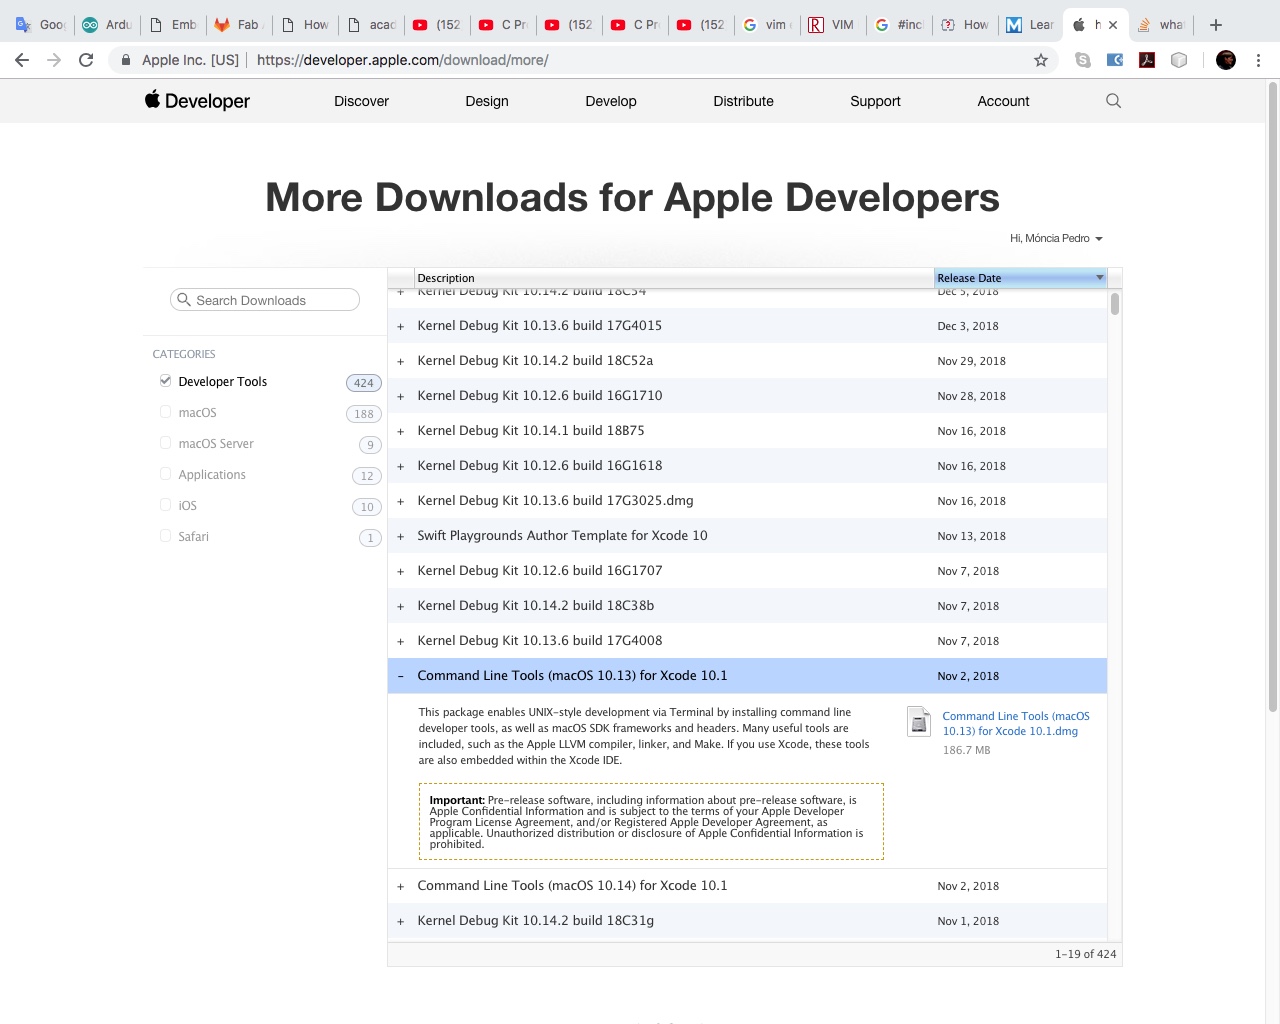Switch to VIM browser tab
The width and height of the screenshot is (1280, 1024).
[832, 25]
